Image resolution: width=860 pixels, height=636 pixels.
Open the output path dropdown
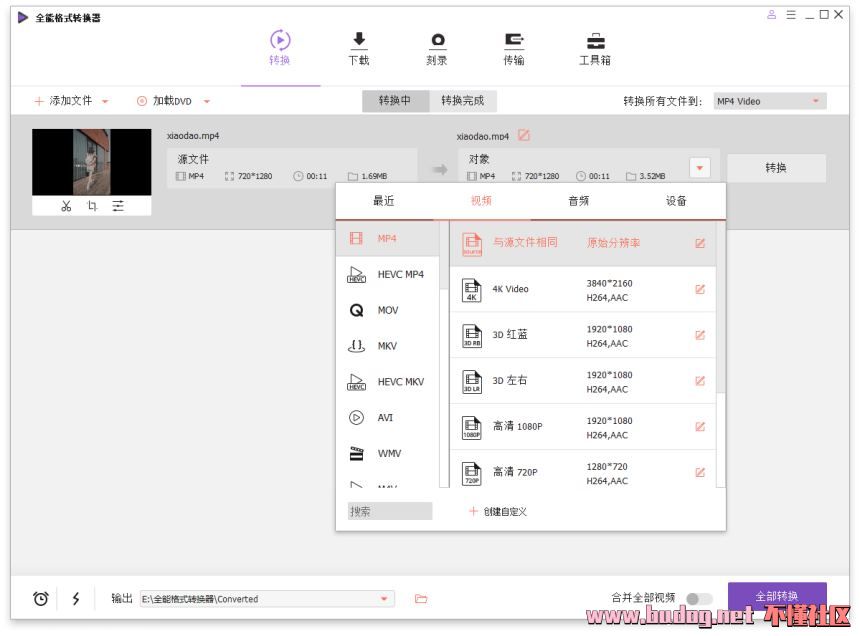point(383,599)
